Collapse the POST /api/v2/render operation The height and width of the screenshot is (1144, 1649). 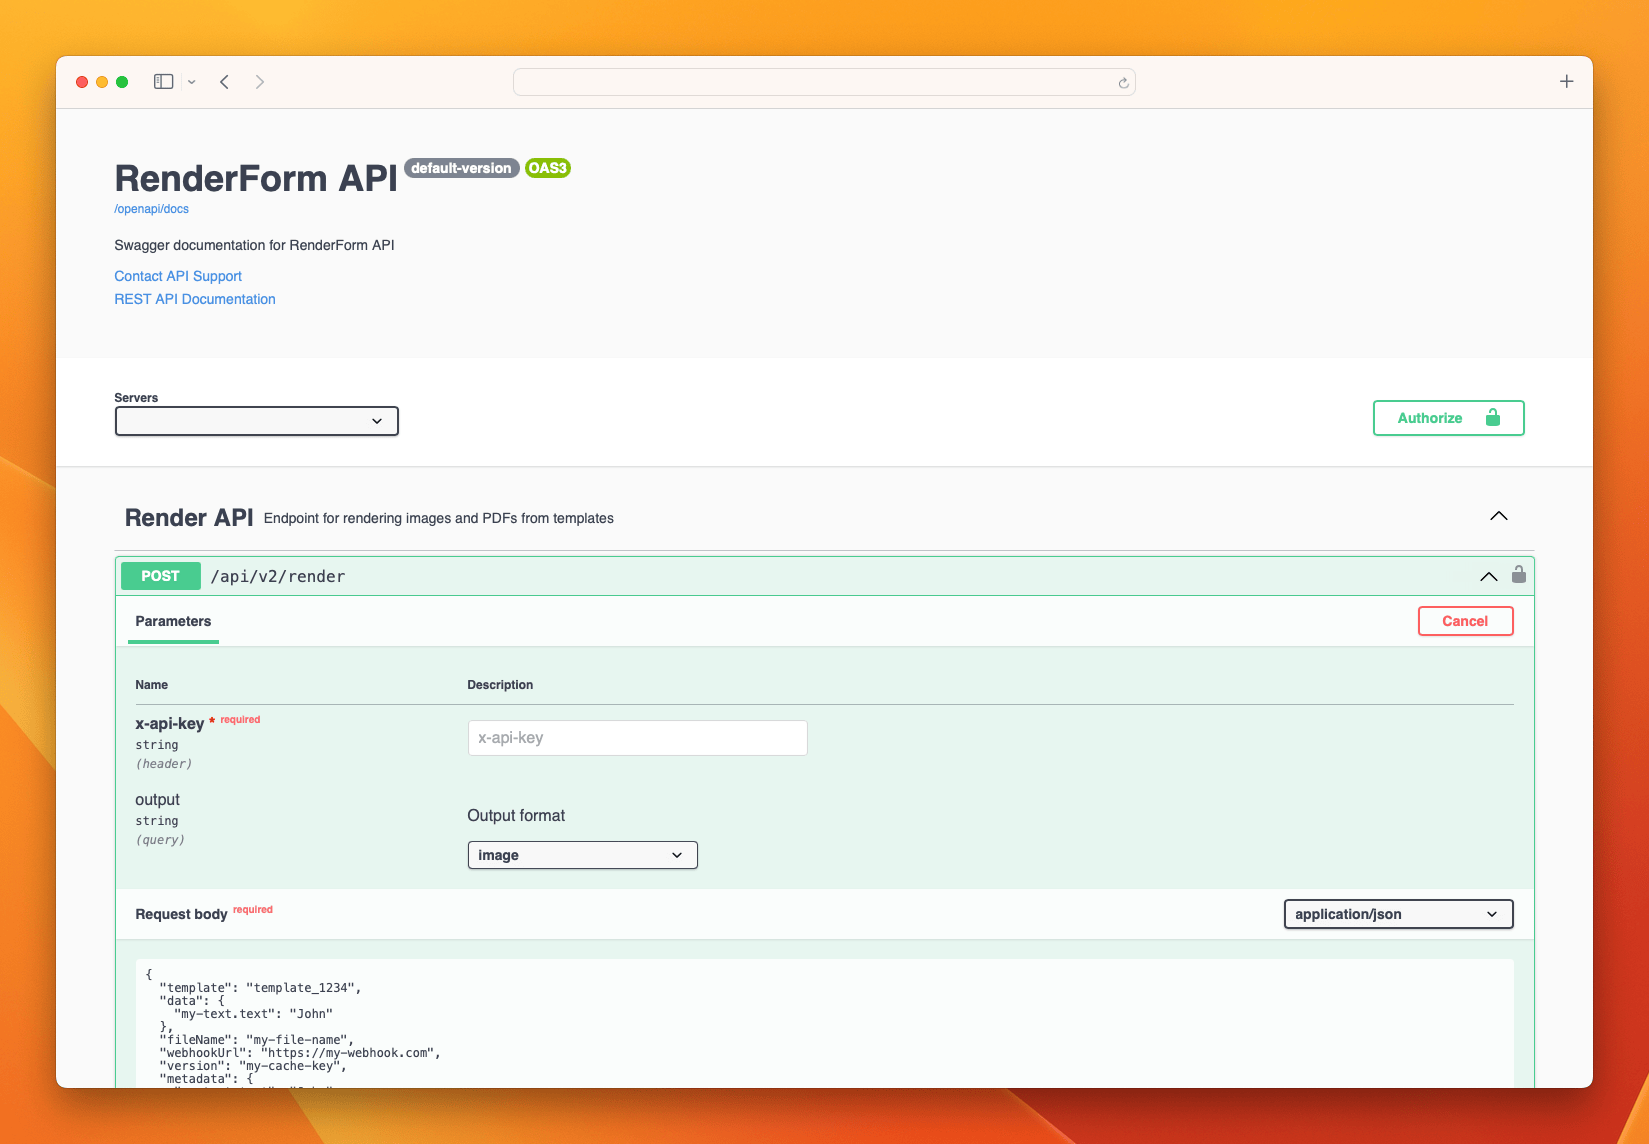1488,576
